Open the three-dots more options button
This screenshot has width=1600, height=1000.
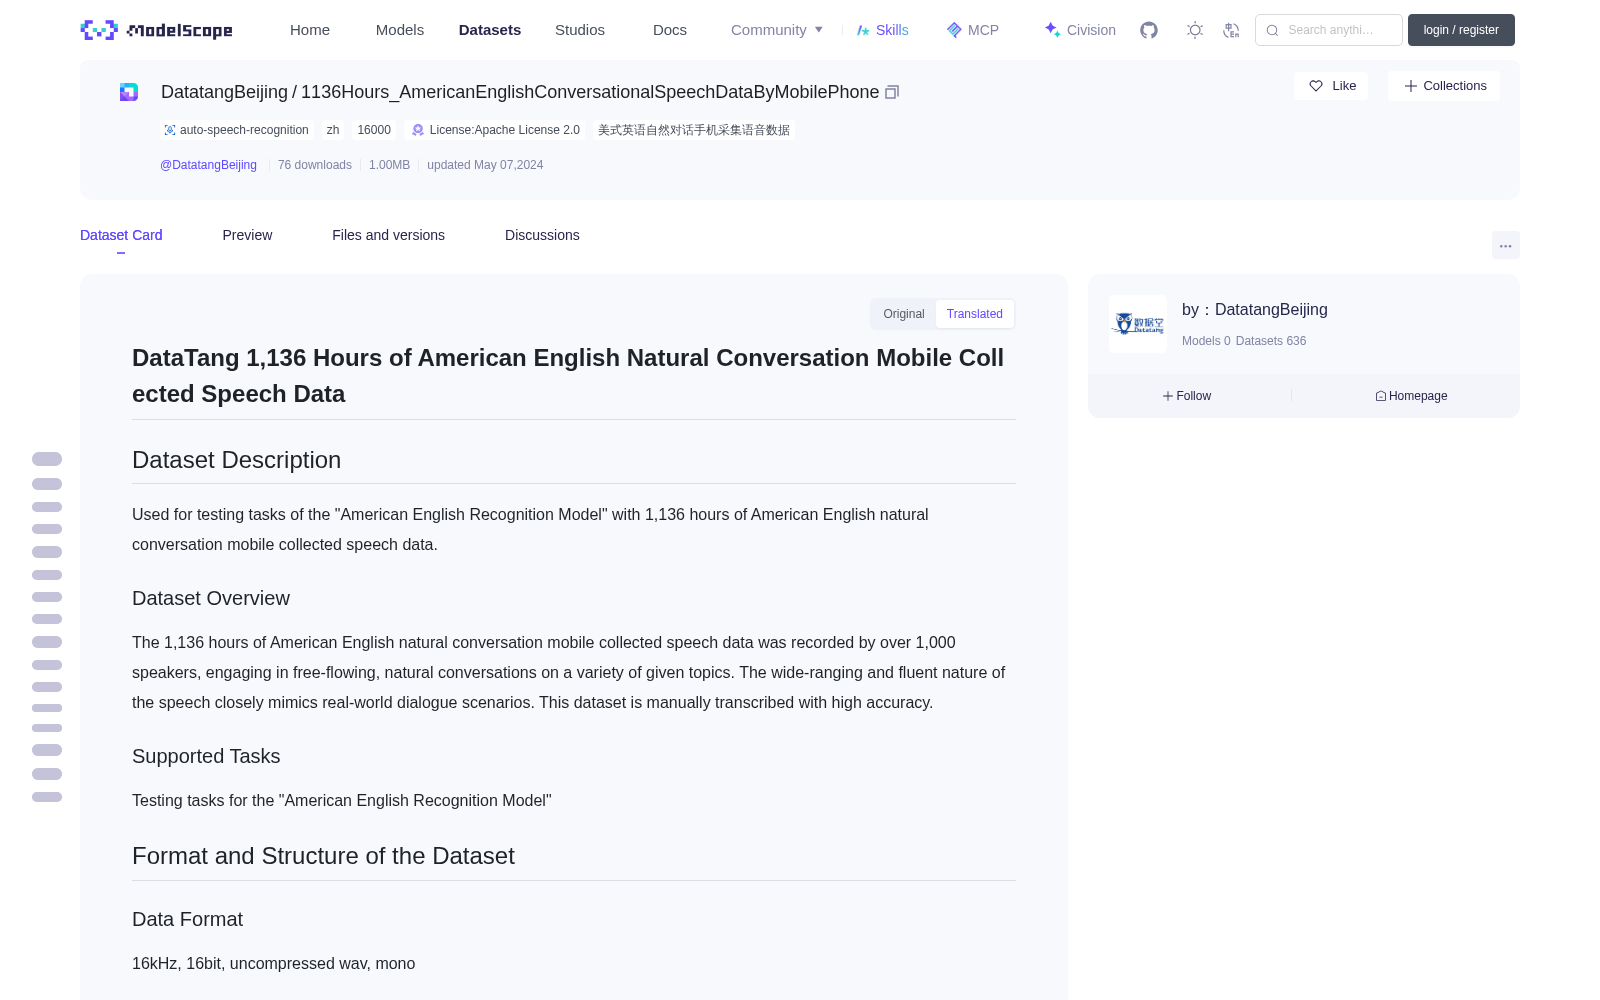coord(1506,245)
